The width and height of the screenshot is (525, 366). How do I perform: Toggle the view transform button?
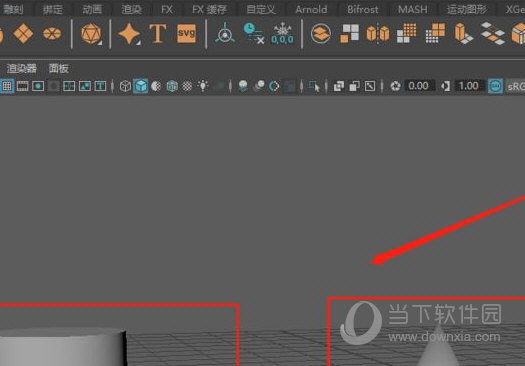(496, 86)
